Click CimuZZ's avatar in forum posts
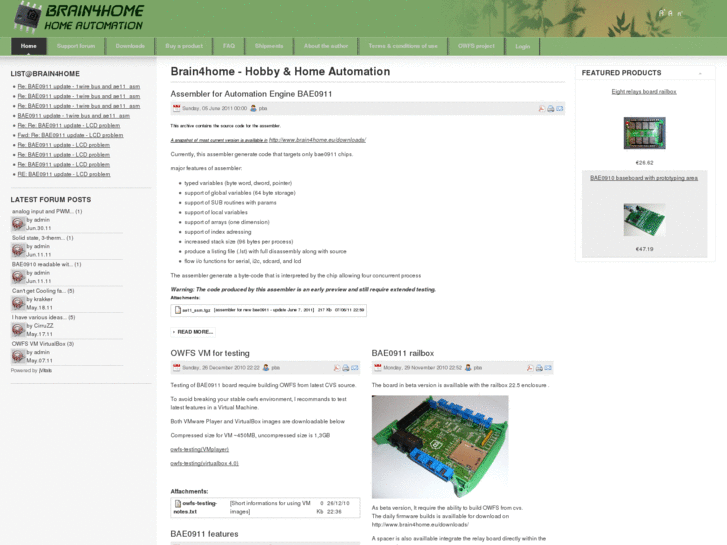 pos(18,330)
